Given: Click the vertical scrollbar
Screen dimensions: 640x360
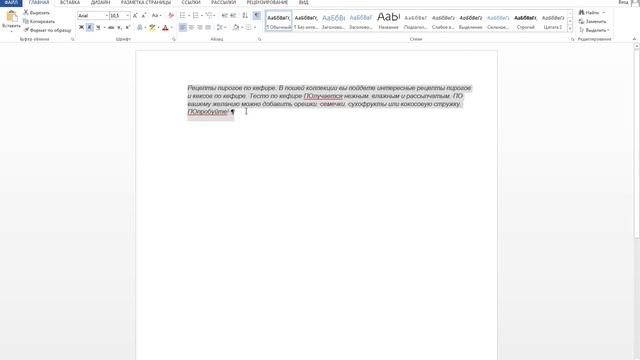Looking at the screenshot, I should 636,143.
